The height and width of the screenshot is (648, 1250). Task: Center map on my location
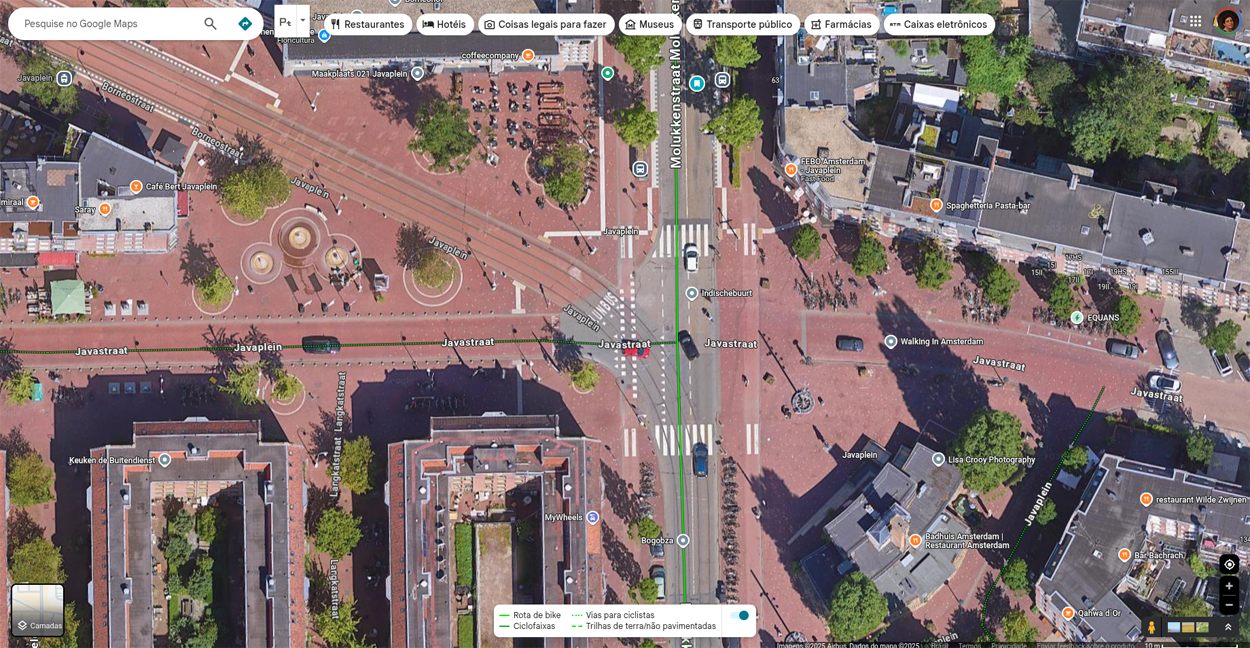pyautogui.click(x=1229, y=564)
